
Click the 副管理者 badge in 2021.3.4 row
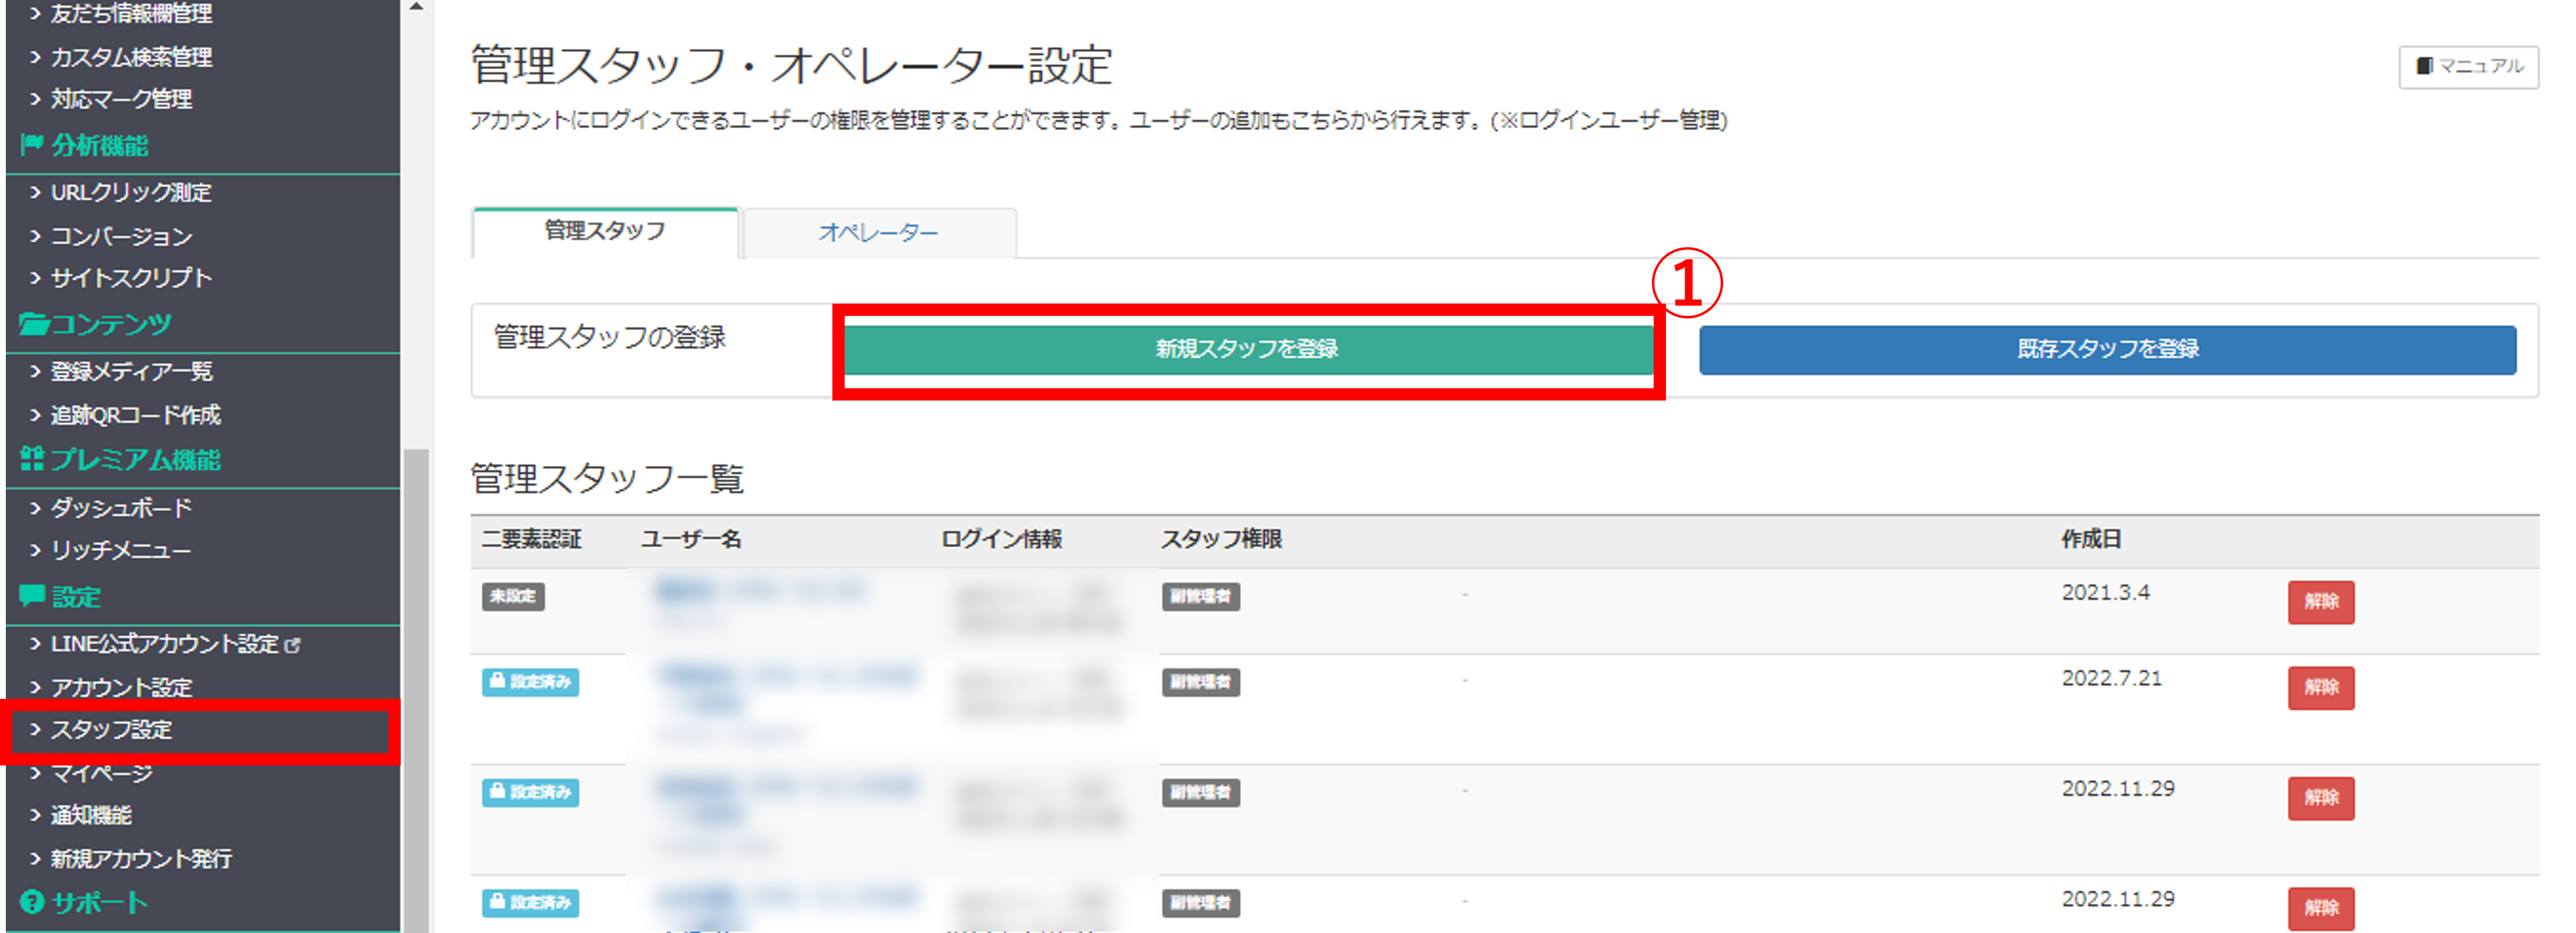[x=1200, y=597]
